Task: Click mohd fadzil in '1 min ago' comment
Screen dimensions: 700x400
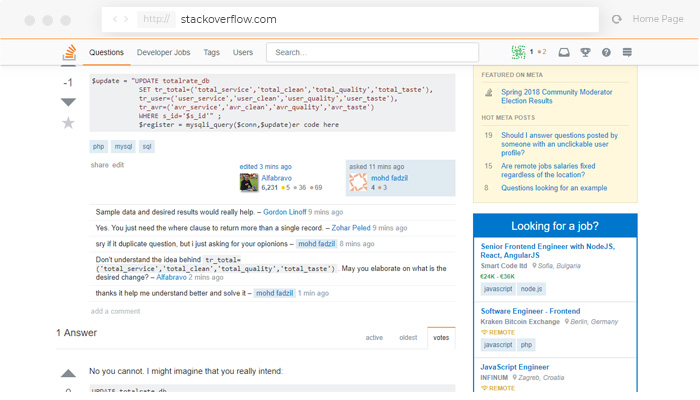Action: pyautogui.click(x=275, y=293)
